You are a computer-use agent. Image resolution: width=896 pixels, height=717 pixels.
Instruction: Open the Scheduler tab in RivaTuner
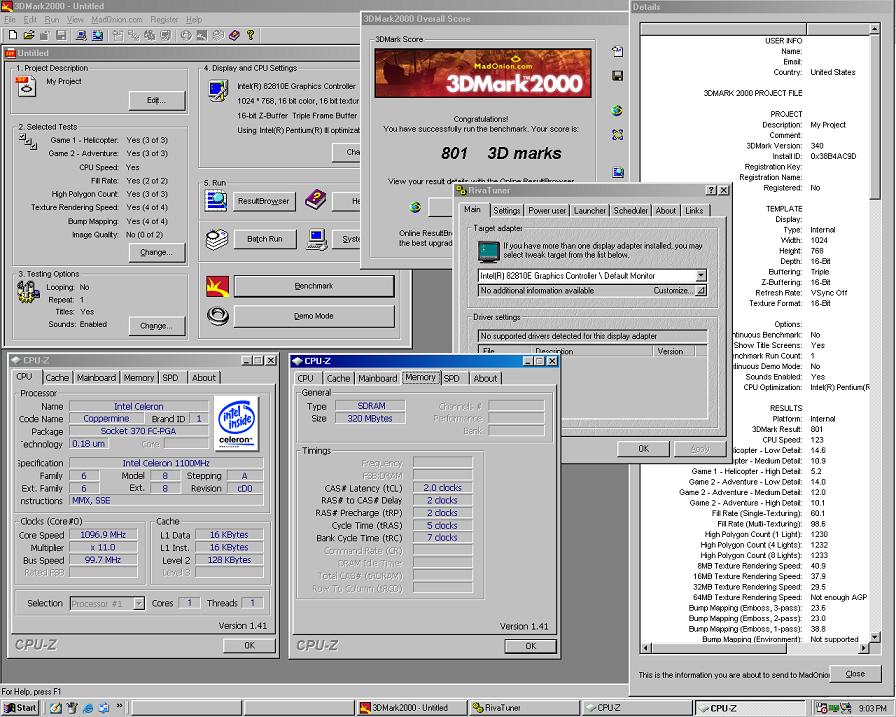click(x=630, y=210)
